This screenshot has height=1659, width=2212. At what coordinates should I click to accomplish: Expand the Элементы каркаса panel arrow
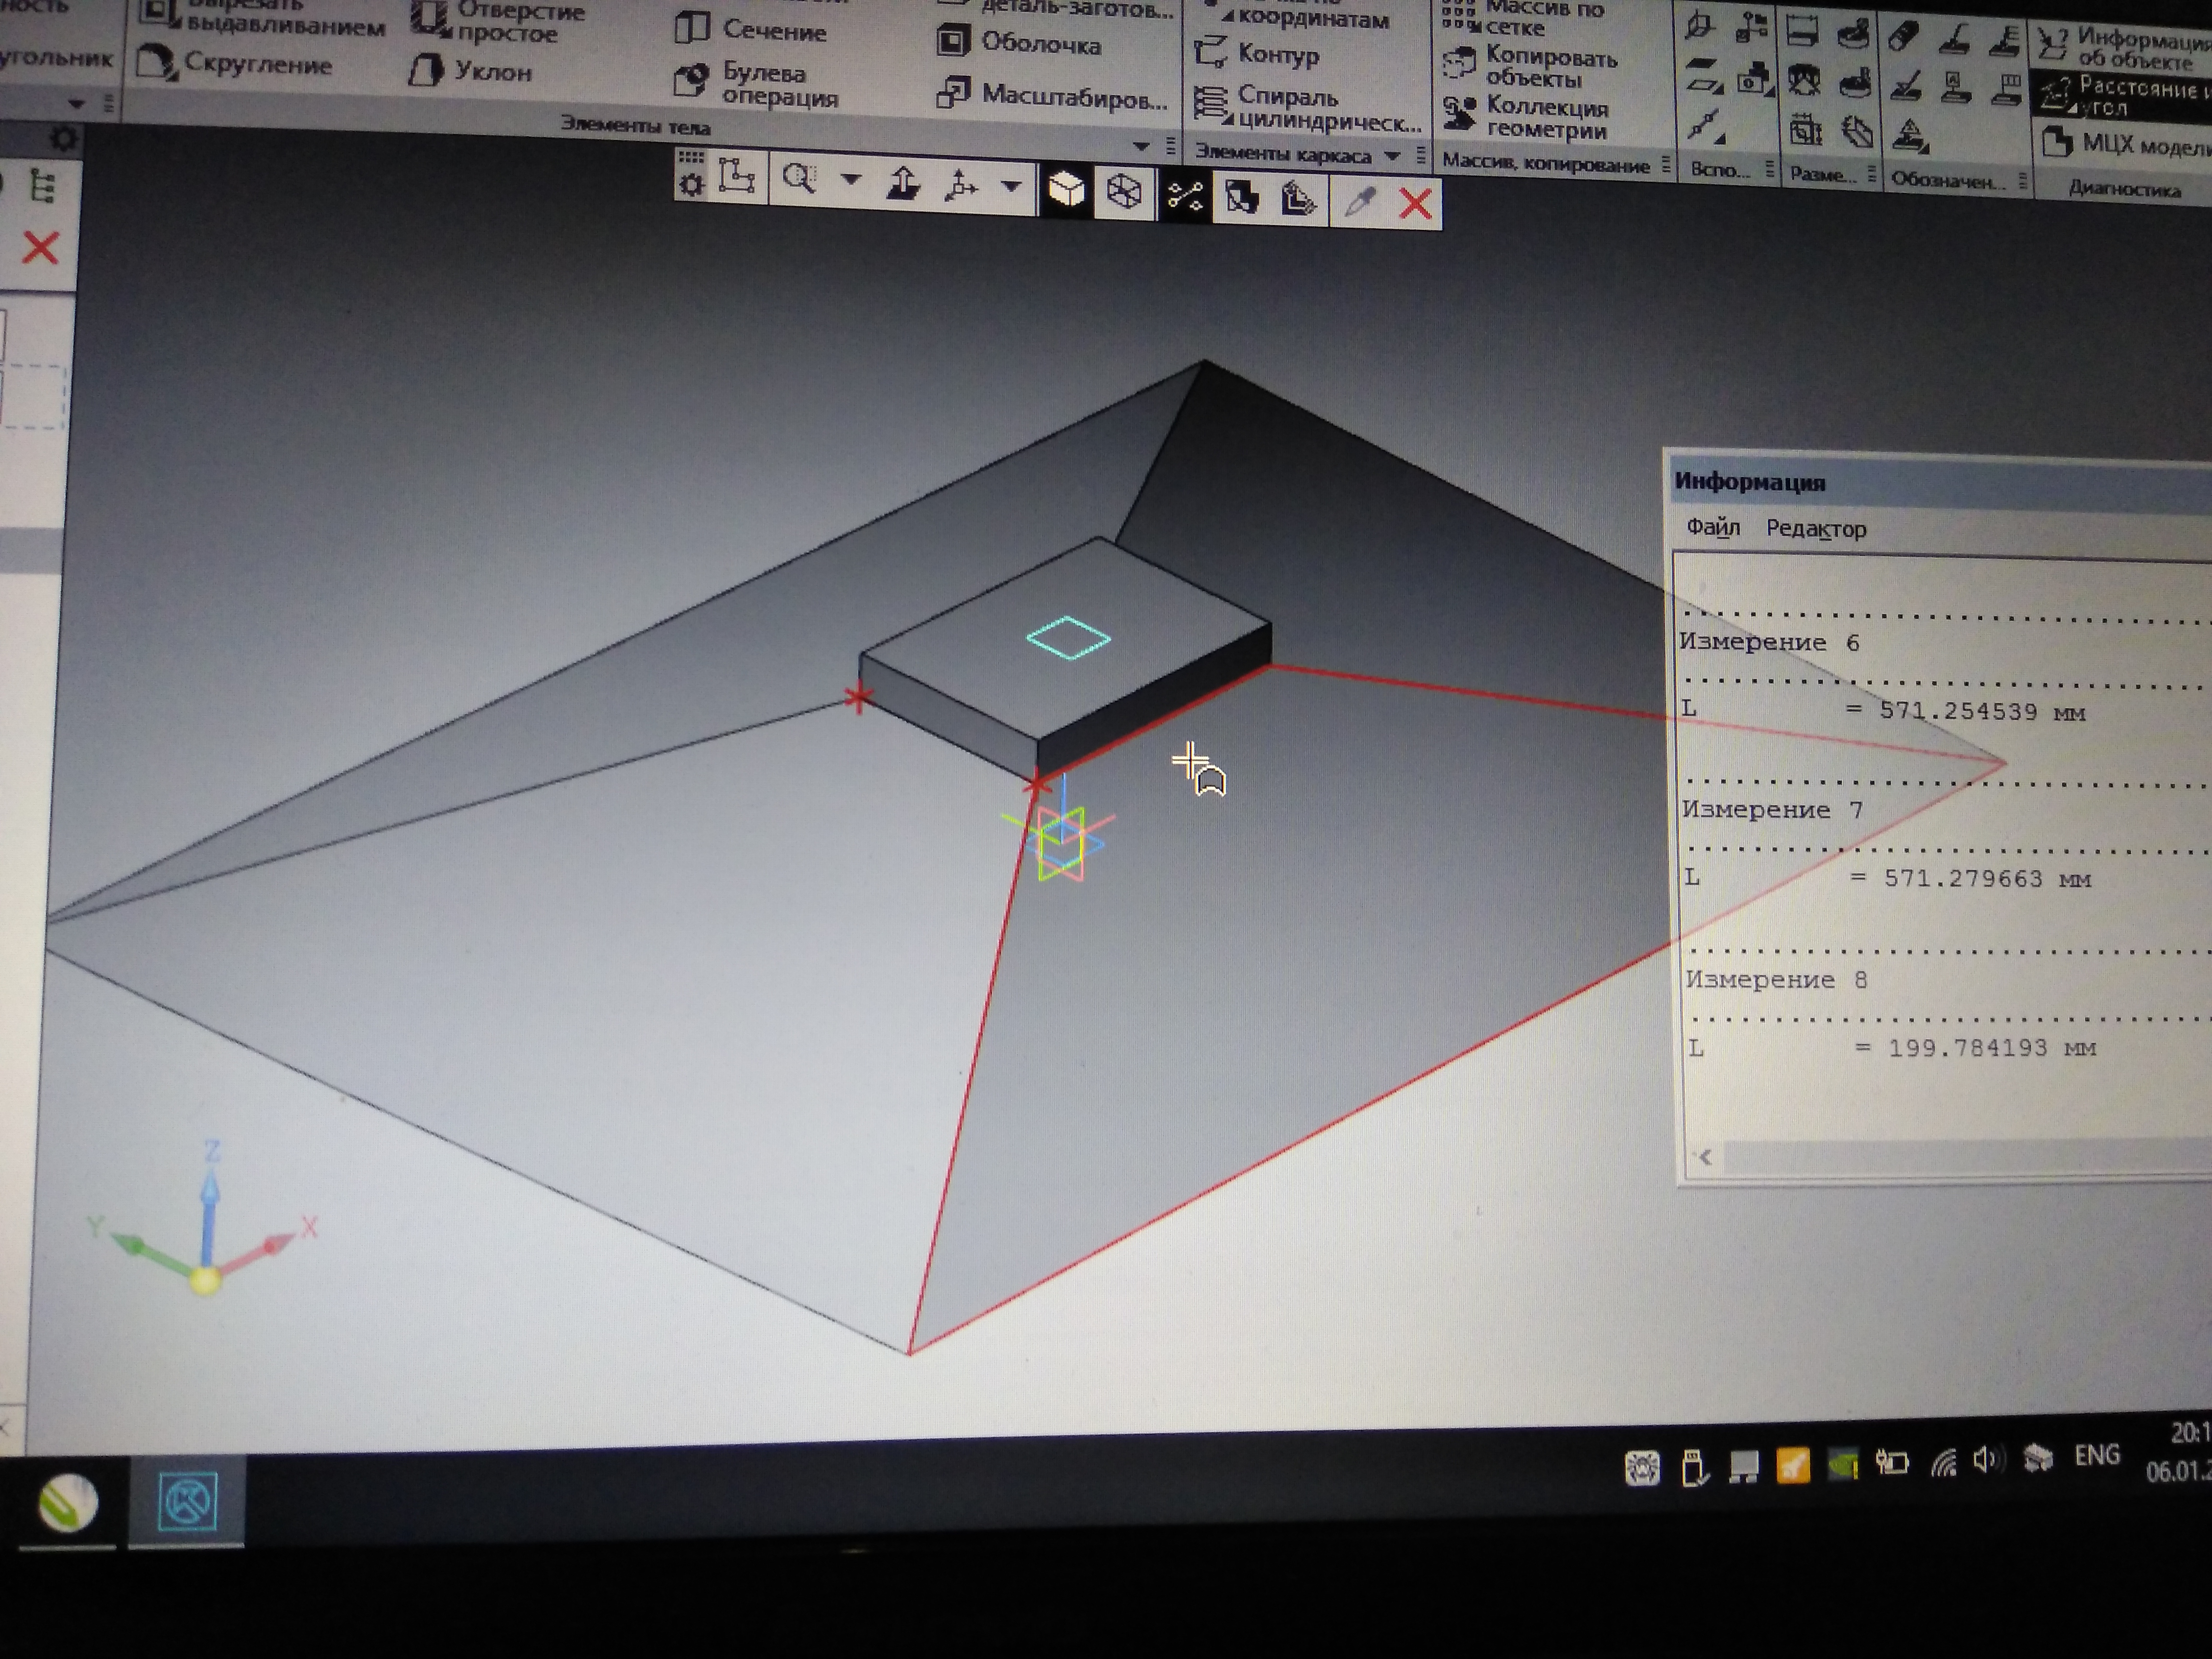click(1391, 156)
